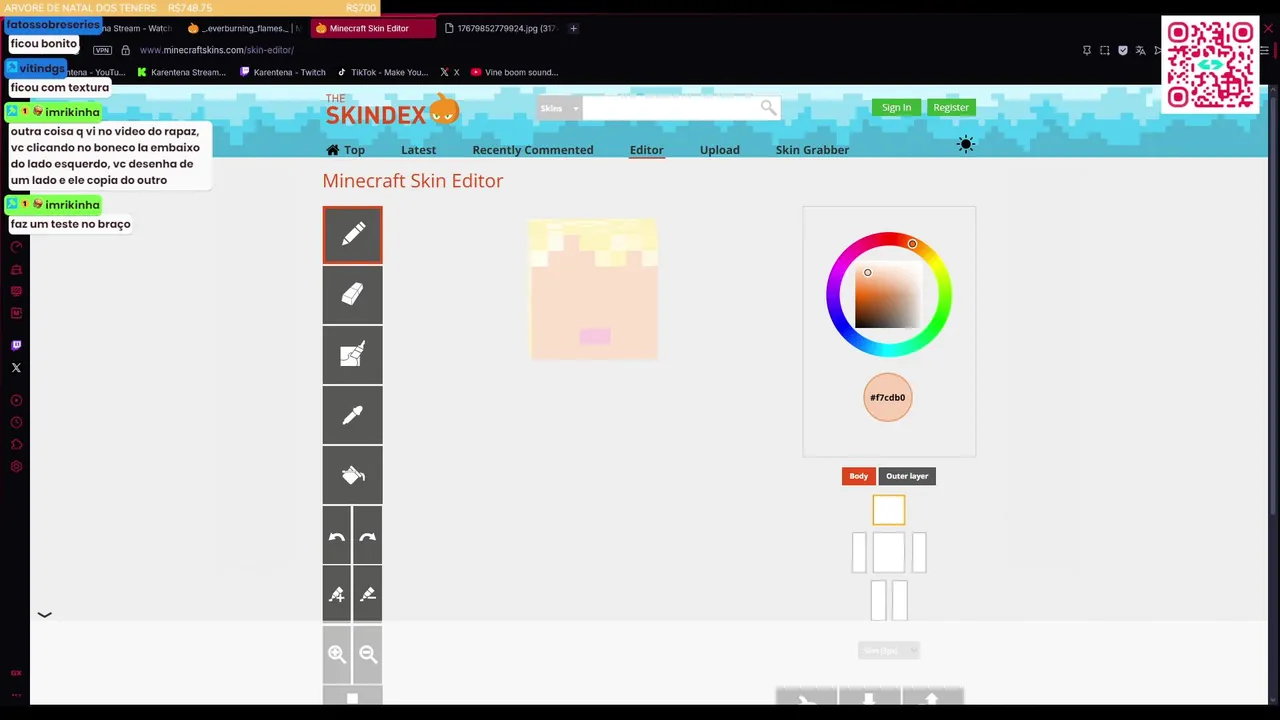Click the Register button

(951, 107)
